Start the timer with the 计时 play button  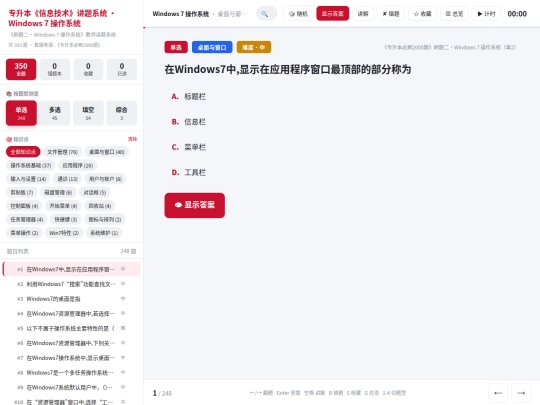(486, 14)
